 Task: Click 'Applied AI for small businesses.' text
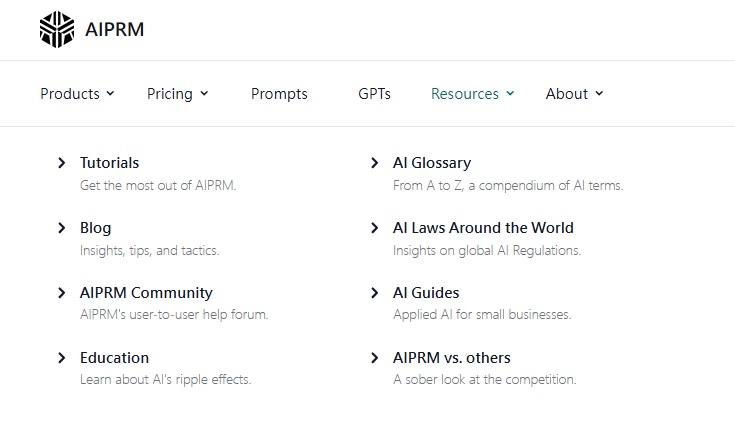coord(482,314)
